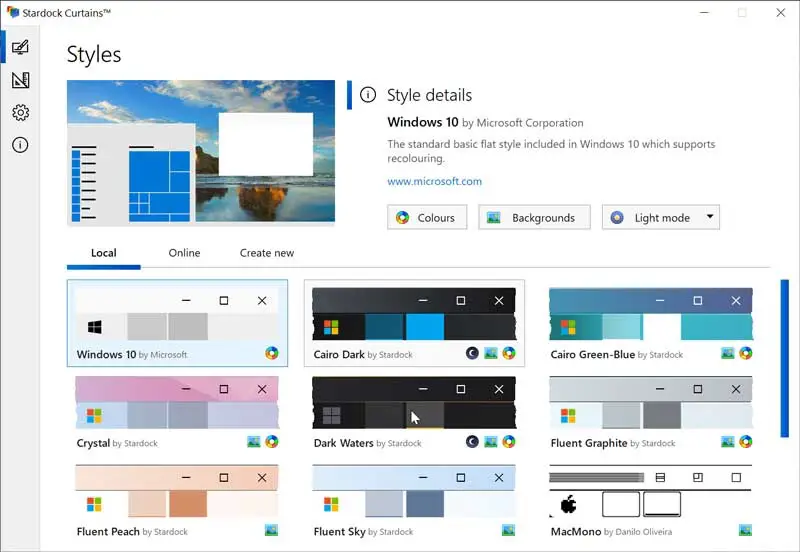This screenshot has width=800, height=552.
Task: Click the Colours button
Action: tap(427, 217)
